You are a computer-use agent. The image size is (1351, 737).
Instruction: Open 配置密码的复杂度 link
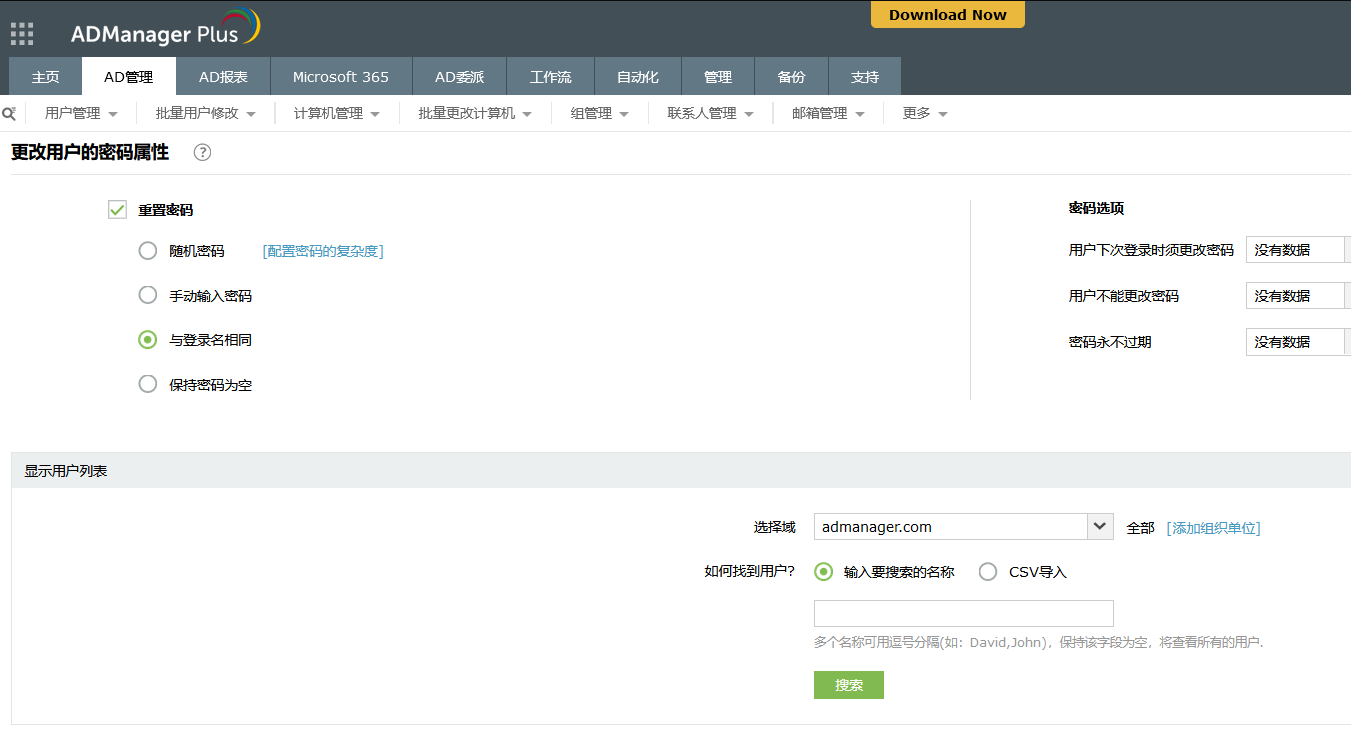[323, 251]
